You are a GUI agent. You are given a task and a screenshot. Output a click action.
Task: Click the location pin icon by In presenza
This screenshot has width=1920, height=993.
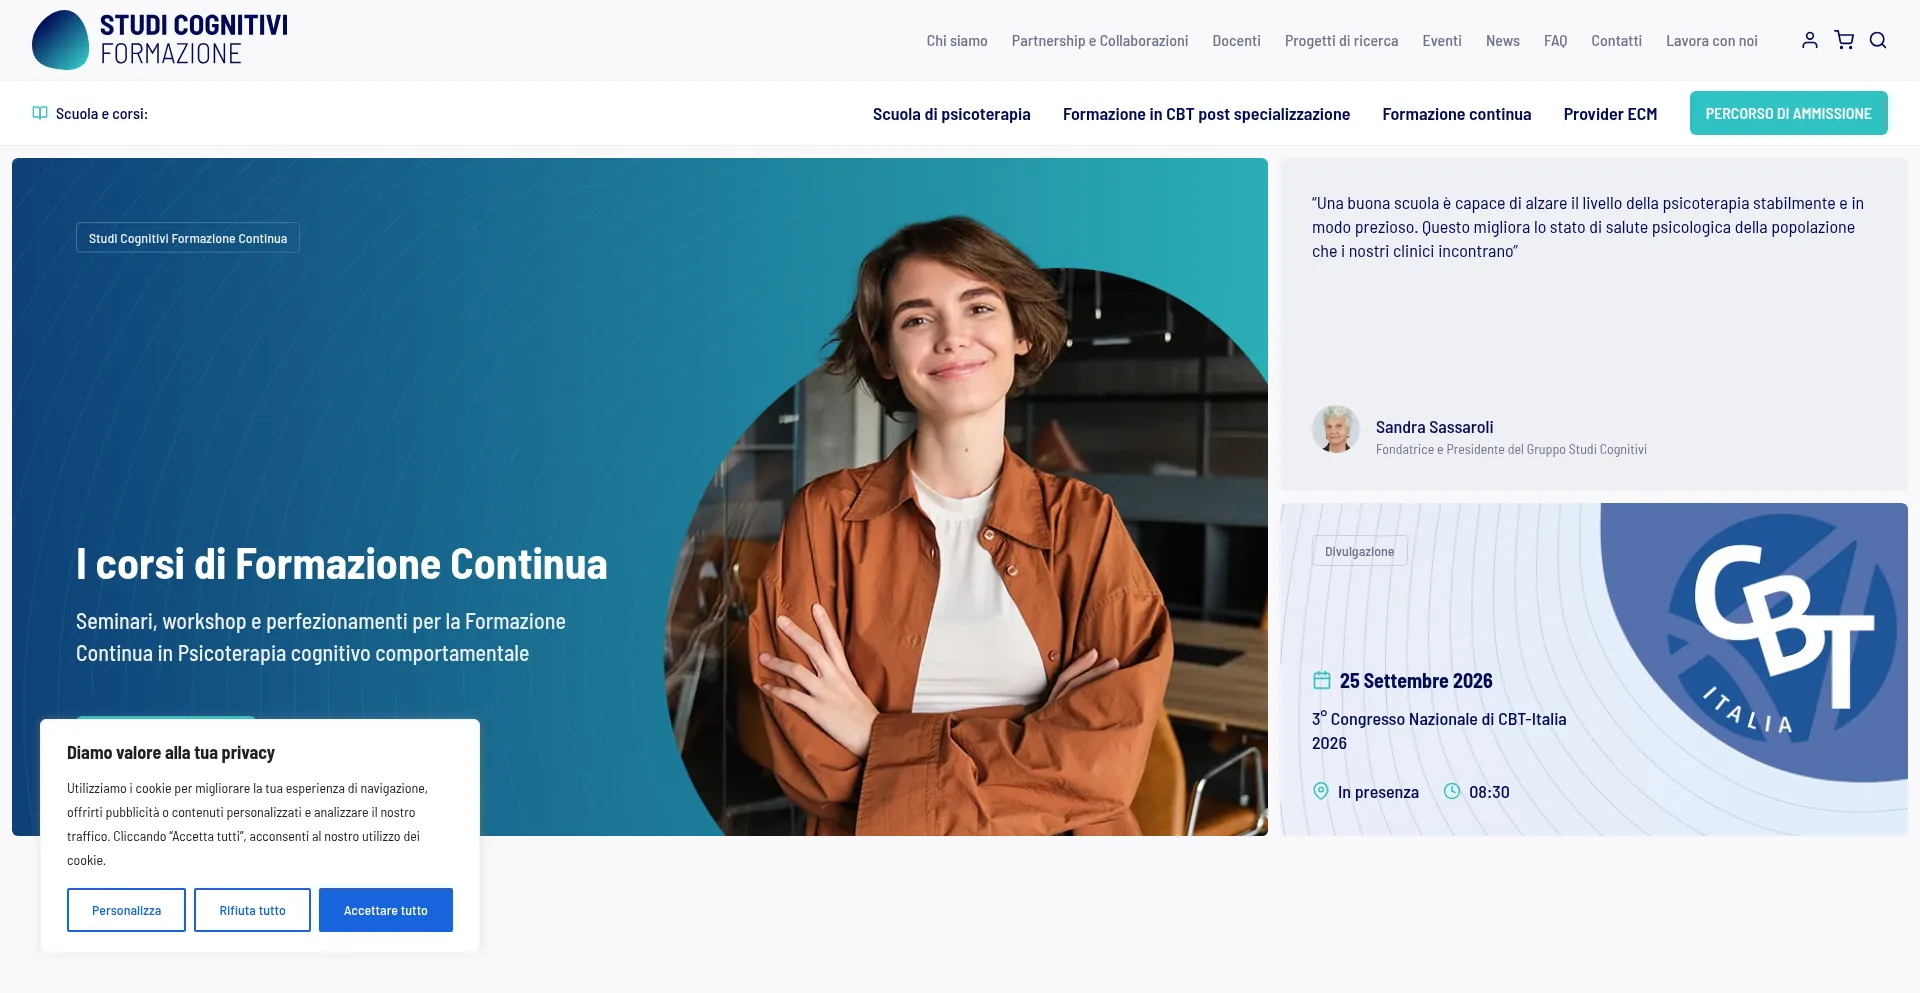tap(1321, 792)
